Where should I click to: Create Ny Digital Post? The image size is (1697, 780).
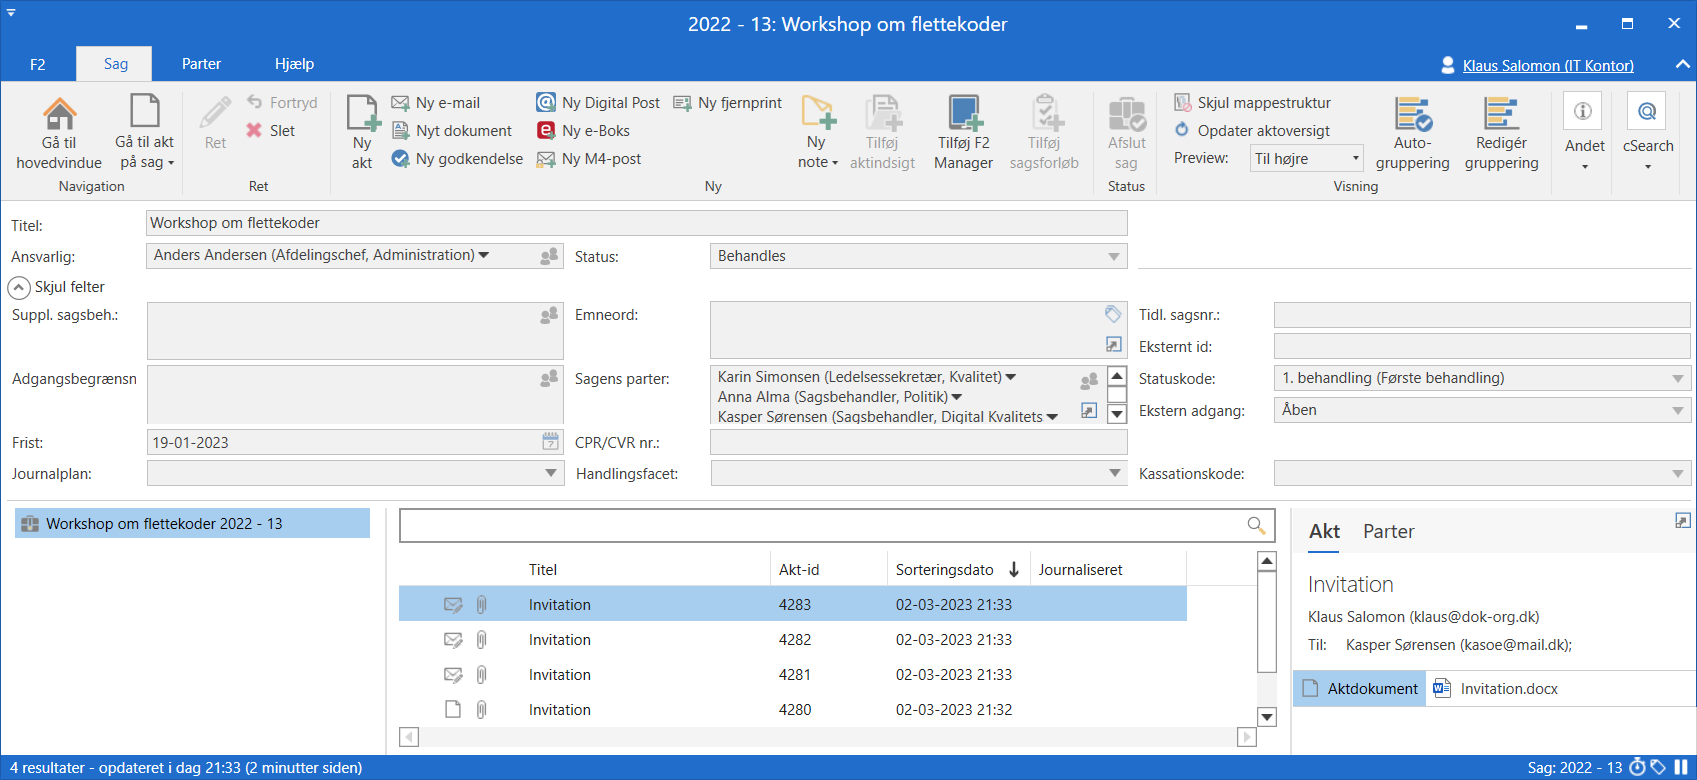[x=598, y=102]
